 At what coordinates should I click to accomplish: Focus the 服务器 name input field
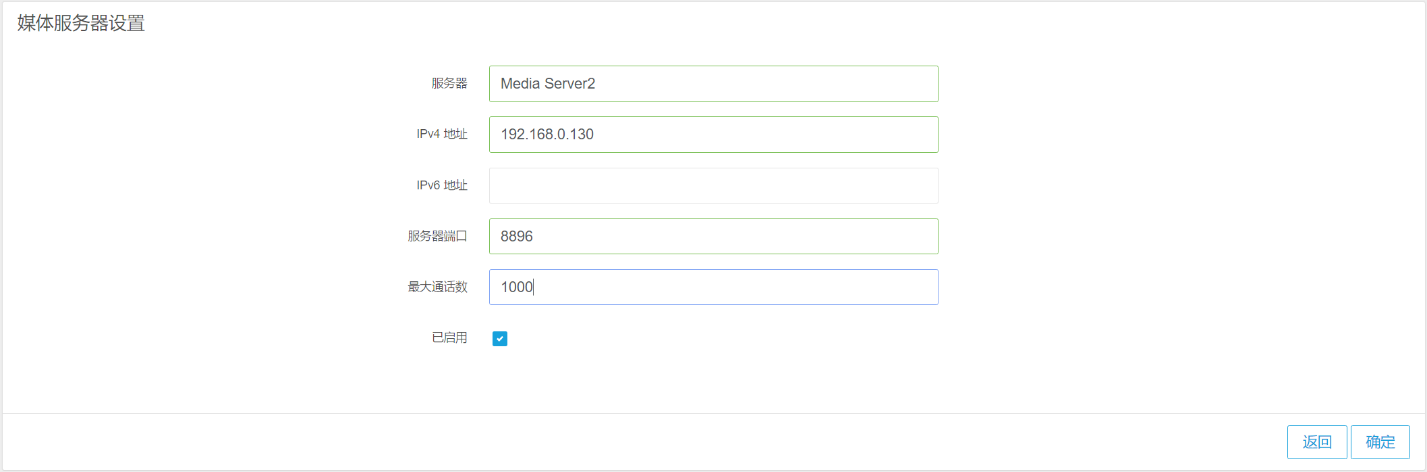(714, 84)
